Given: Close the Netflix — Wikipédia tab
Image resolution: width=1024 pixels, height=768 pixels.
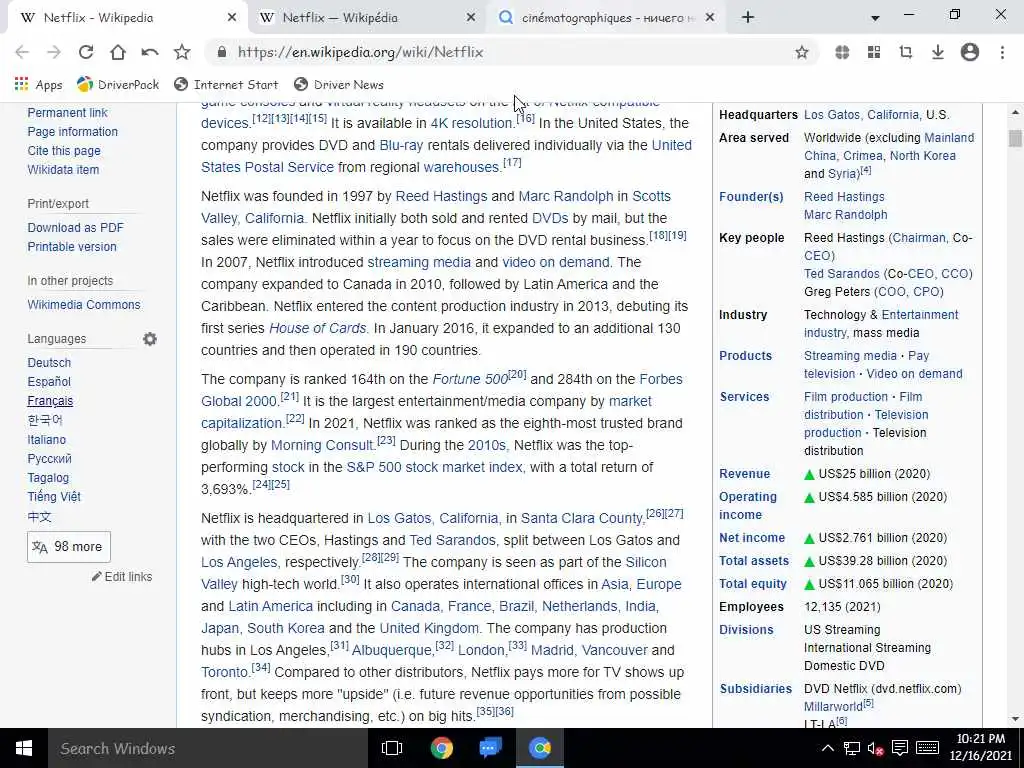Looking at the screenshot, I should 471,18.
